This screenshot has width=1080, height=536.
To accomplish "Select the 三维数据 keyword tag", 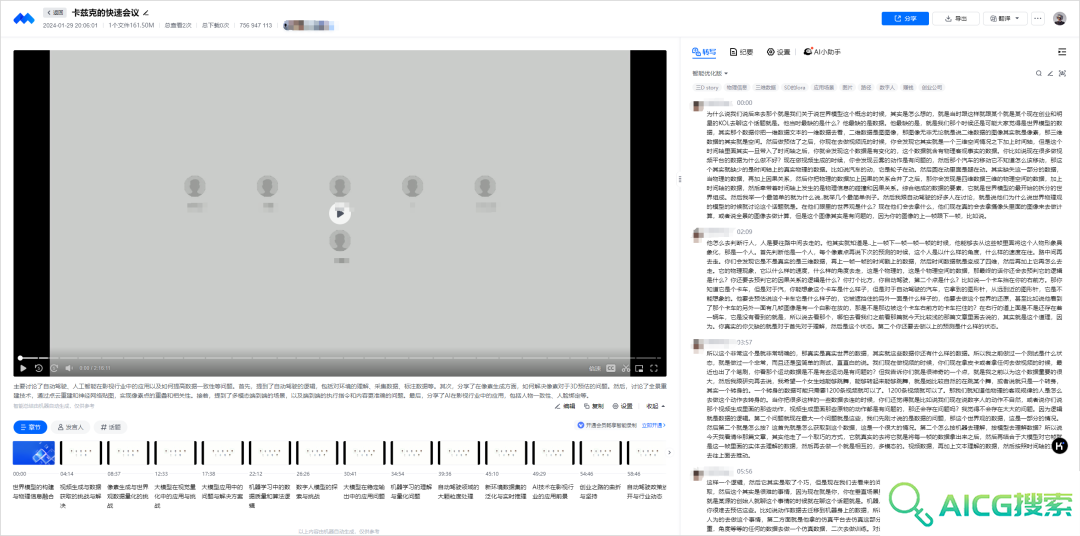I will pos(765,87).
